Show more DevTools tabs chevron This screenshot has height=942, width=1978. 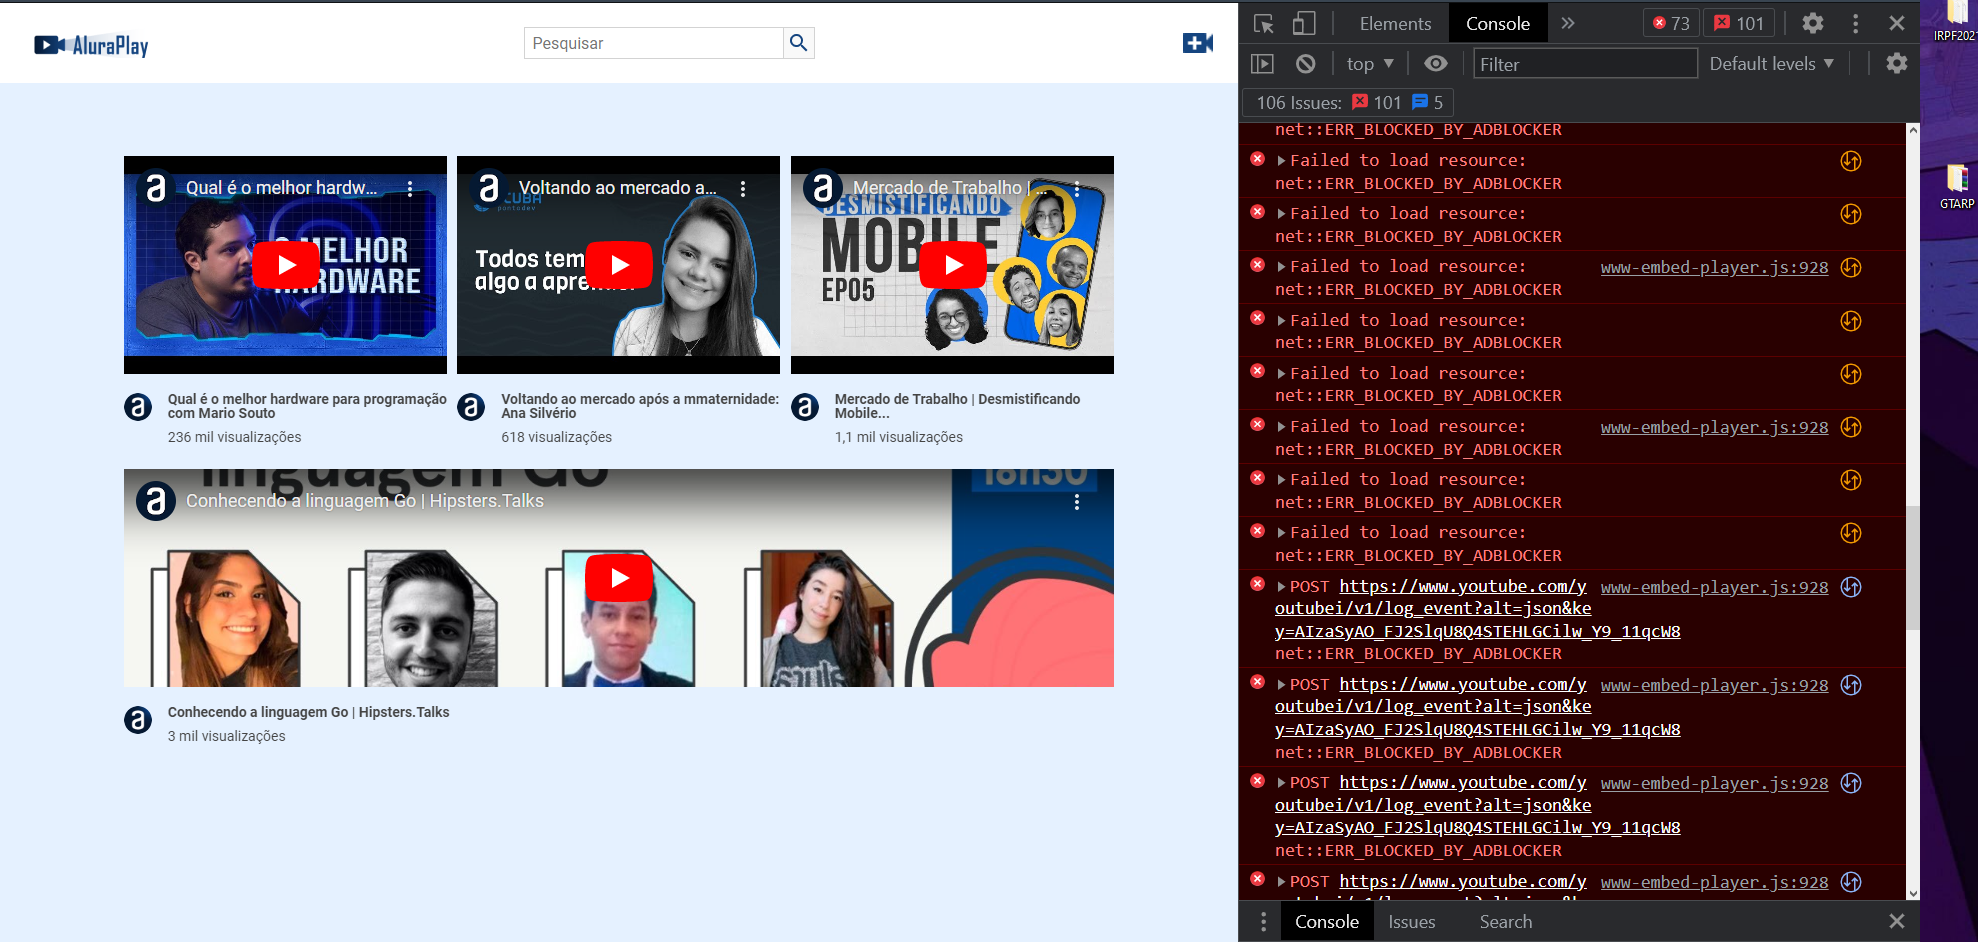tap(1568, 23)
